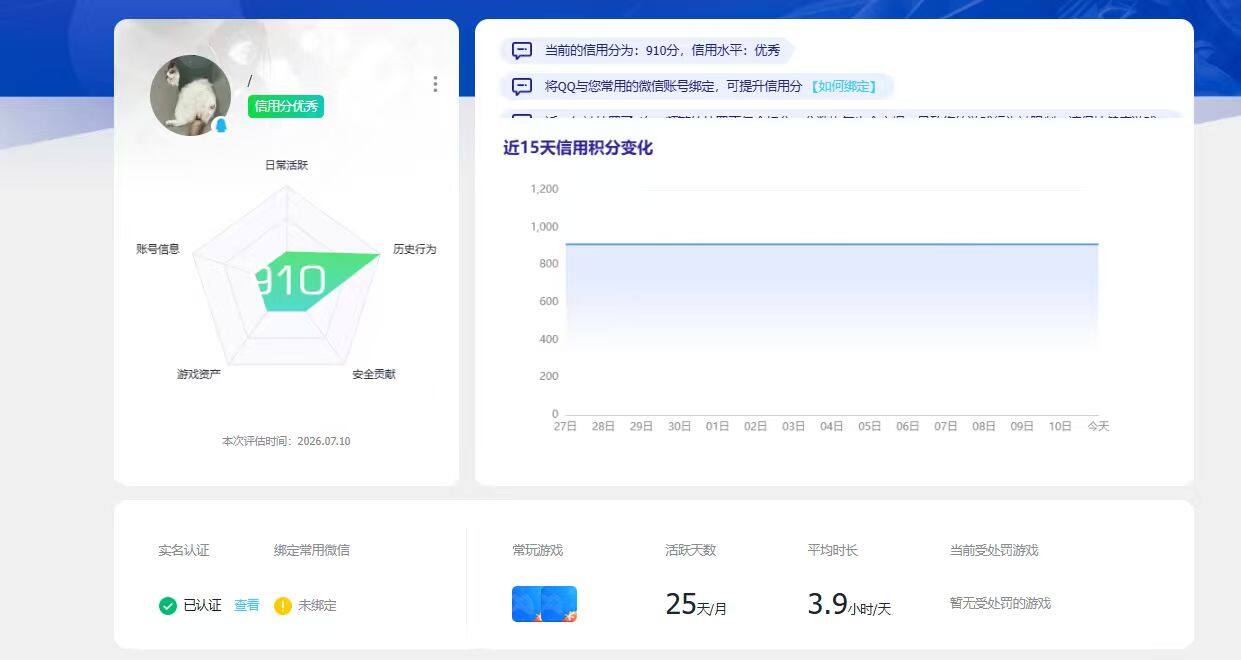Click the 当前受处罚游戏 label

click(x=994, y=550)
